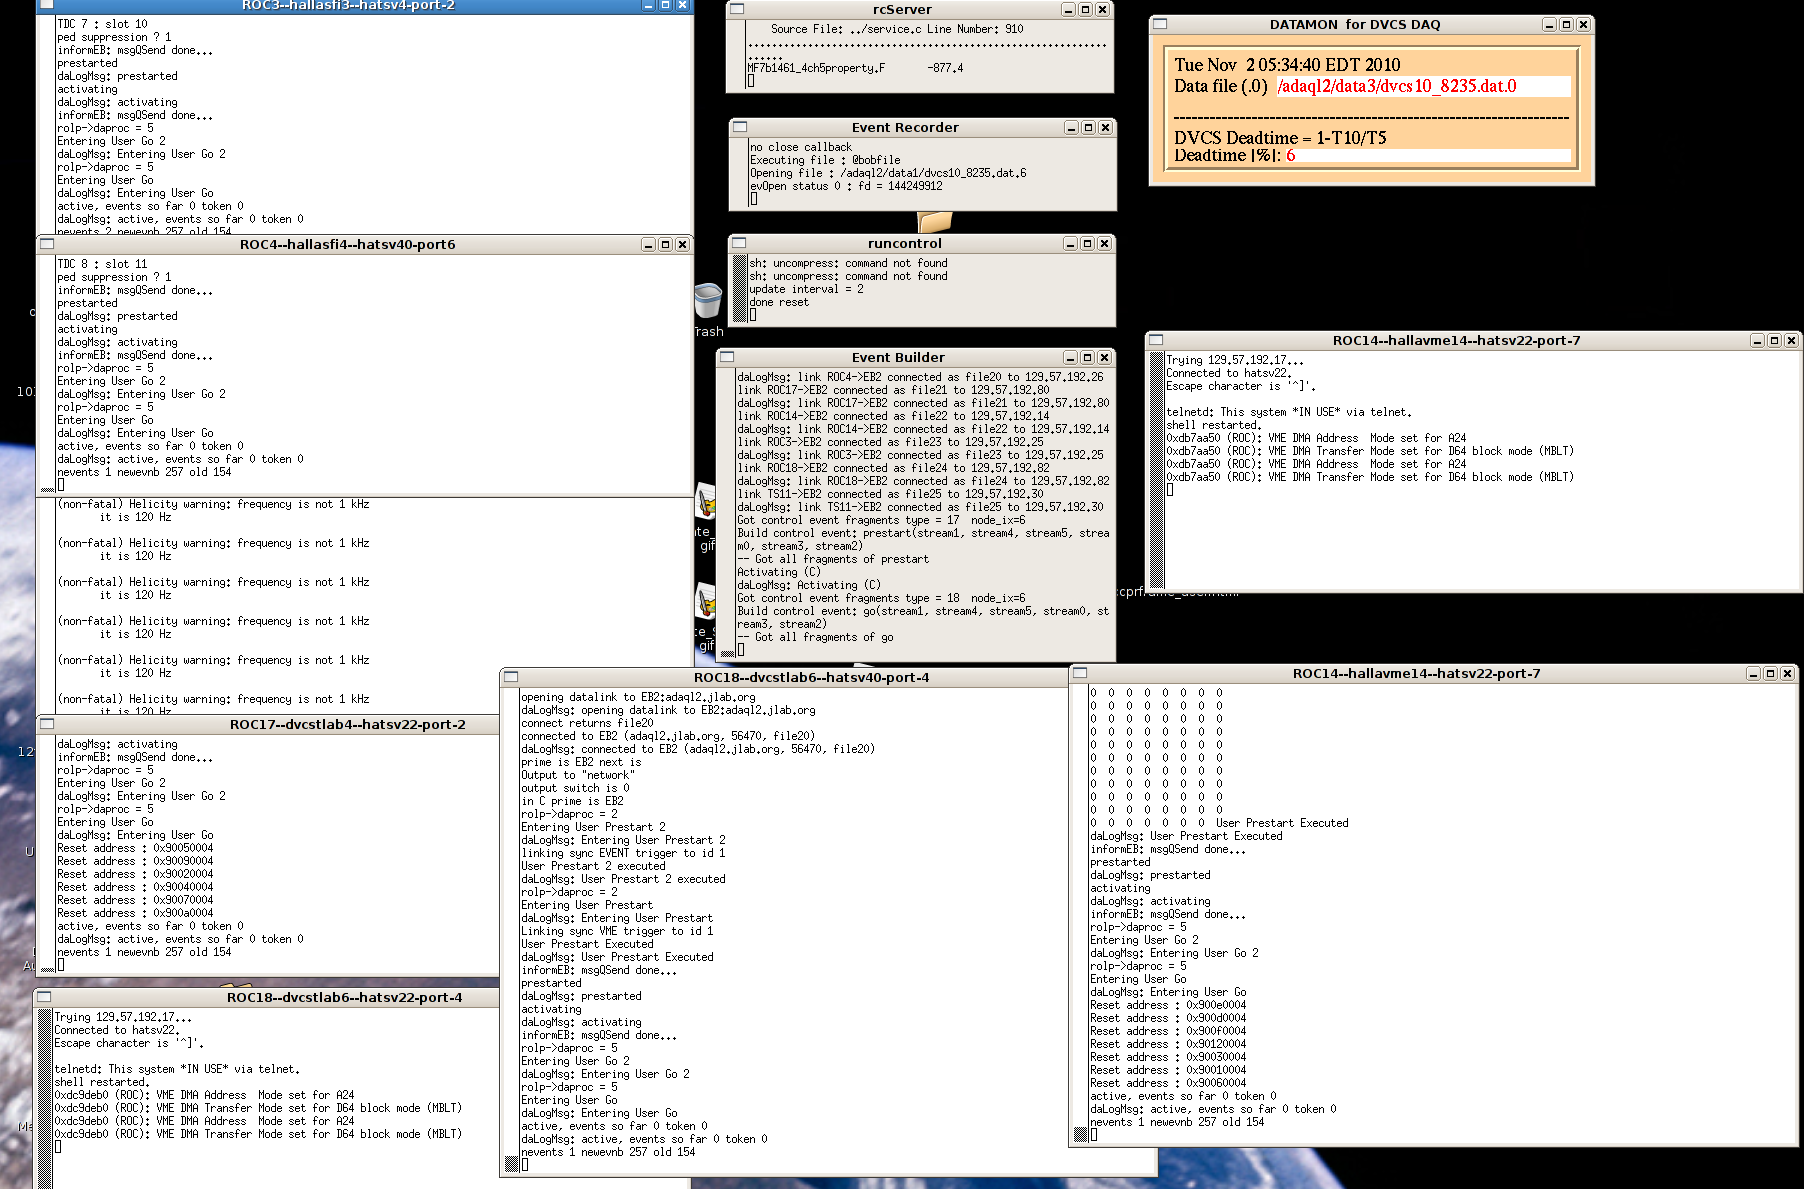The width and height of the screenshot is (1804, 1189).
Task: Close the Event Builder window
Action: tap(1104, 357)
